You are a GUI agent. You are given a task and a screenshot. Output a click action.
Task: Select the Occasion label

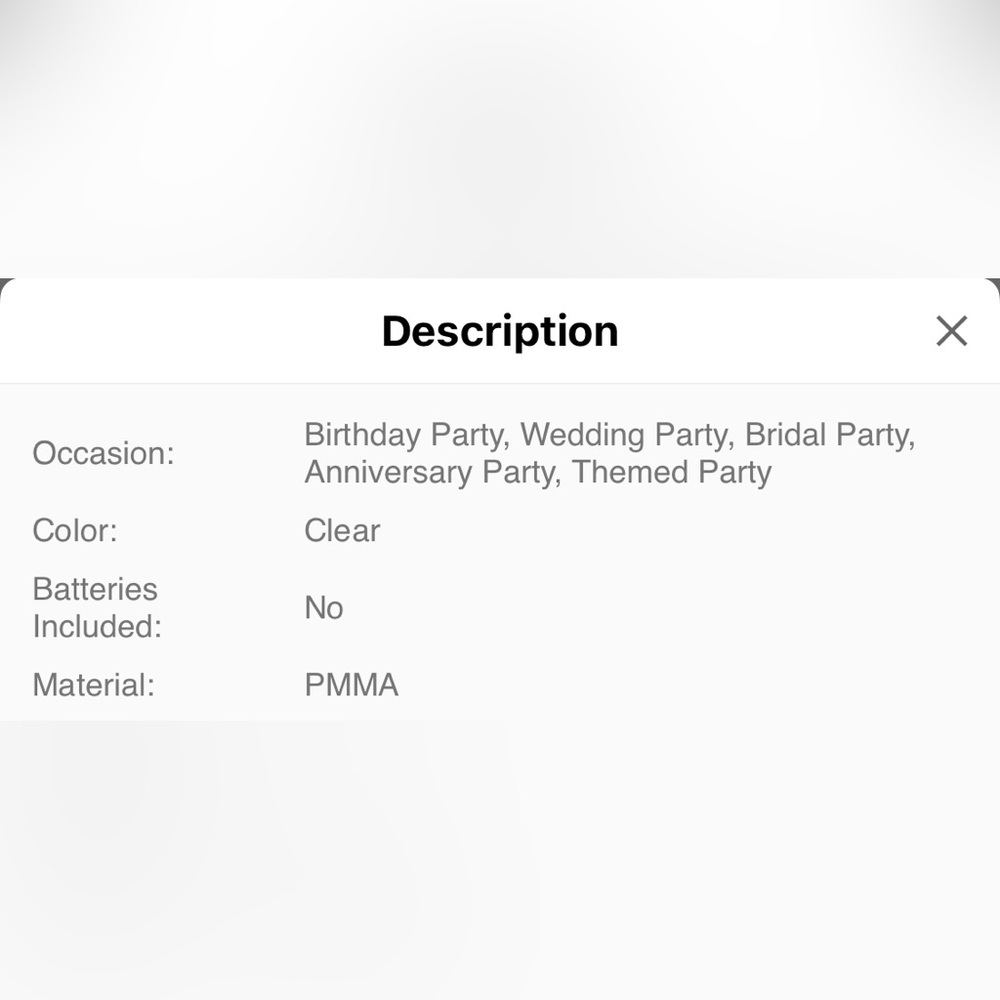pyautogui.click(x=103, y=453)
